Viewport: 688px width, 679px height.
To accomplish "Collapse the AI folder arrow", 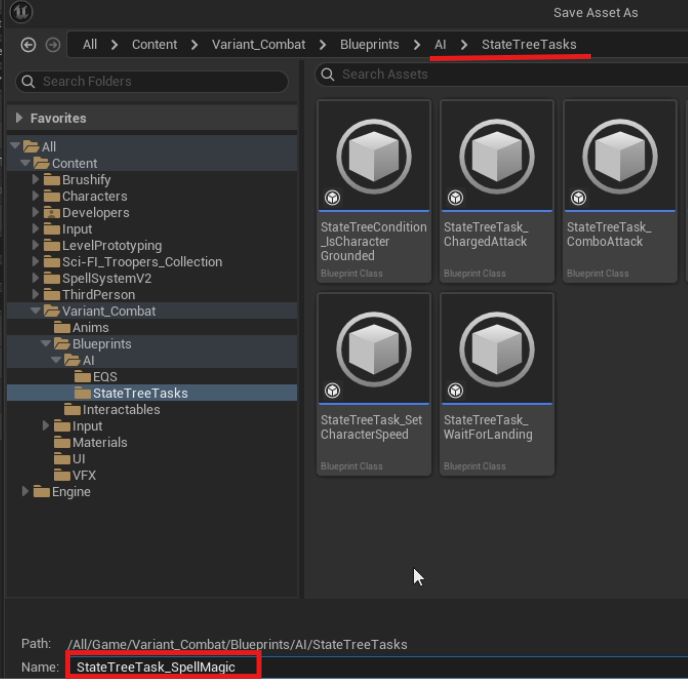I will 56,360.
